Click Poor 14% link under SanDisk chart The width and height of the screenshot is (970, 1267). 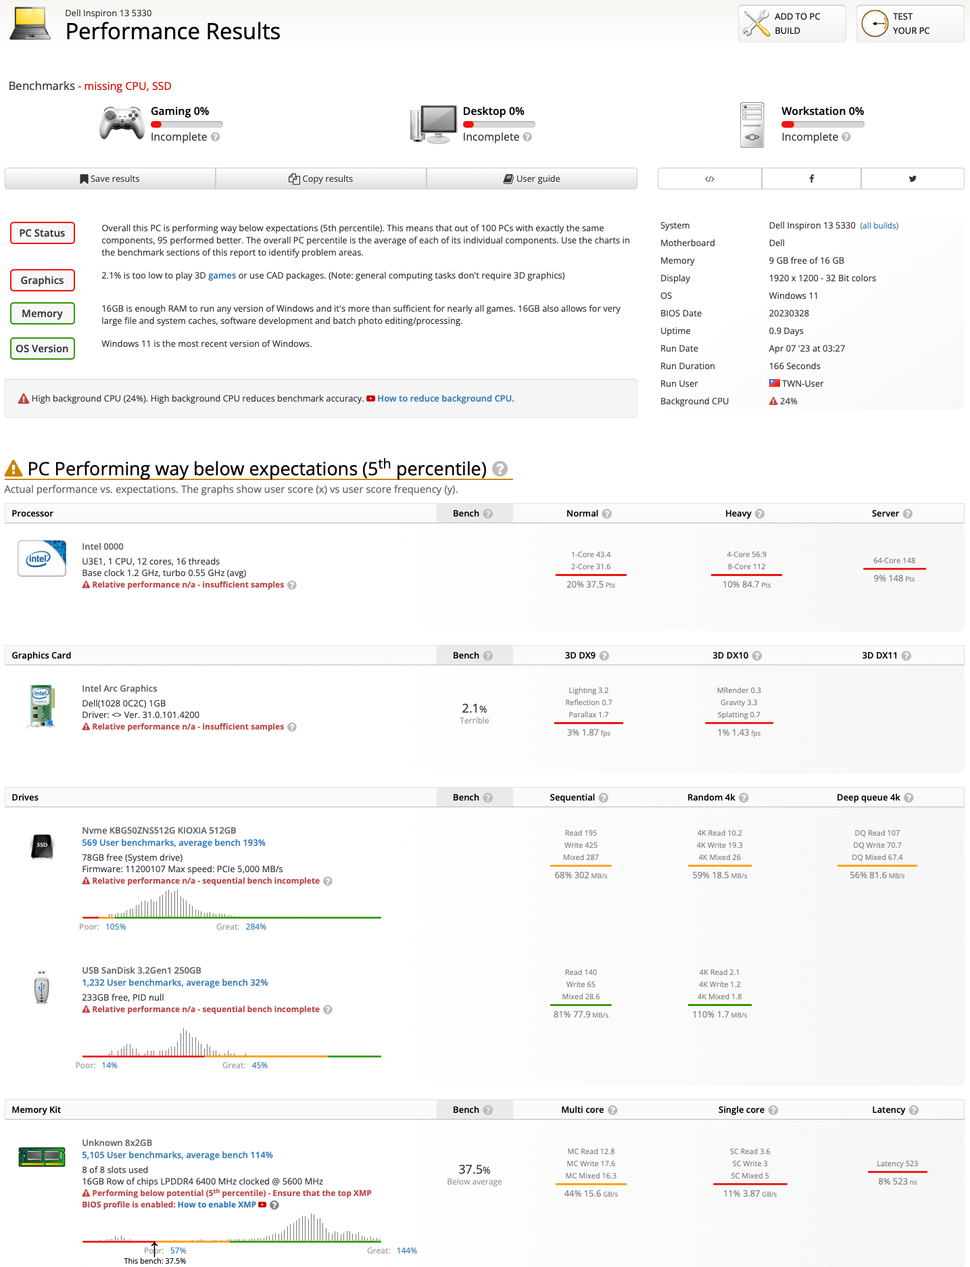(x=110, y=1066)
